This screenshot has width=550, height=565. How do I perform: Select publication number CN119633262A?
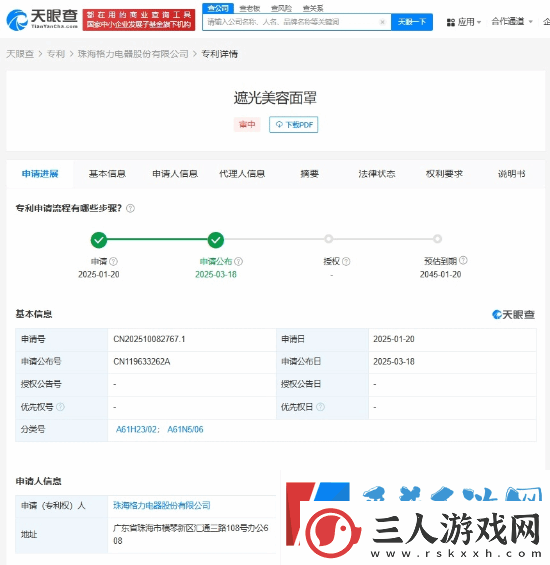142,361
